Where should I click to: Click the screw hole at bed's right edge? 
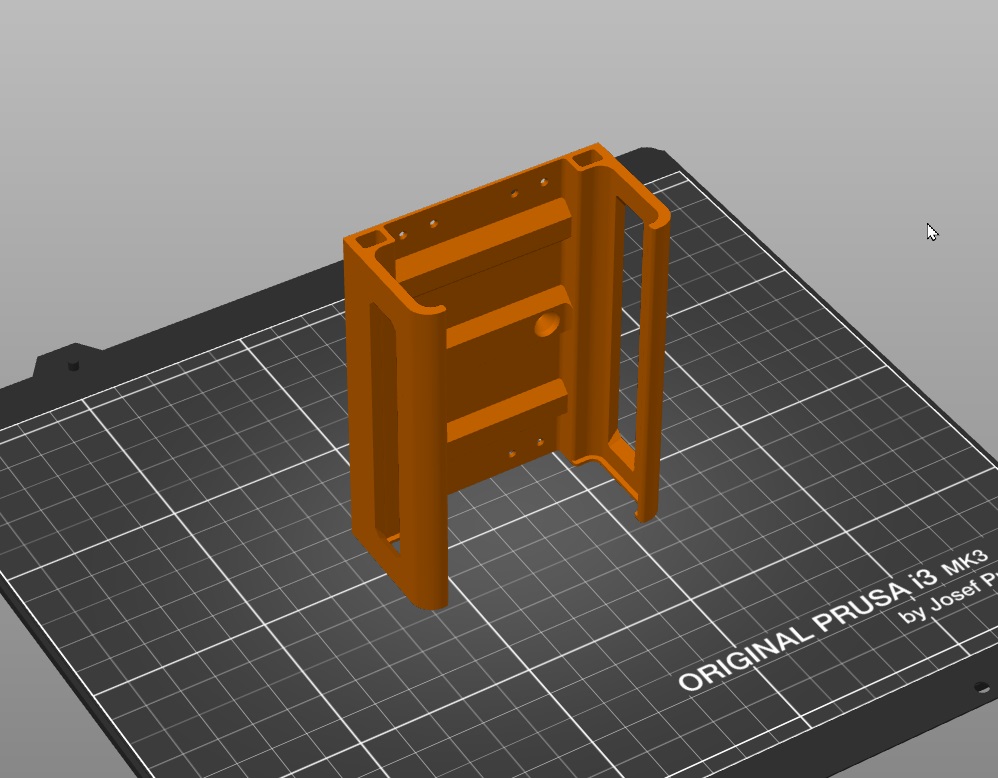(x=980, y=688)
